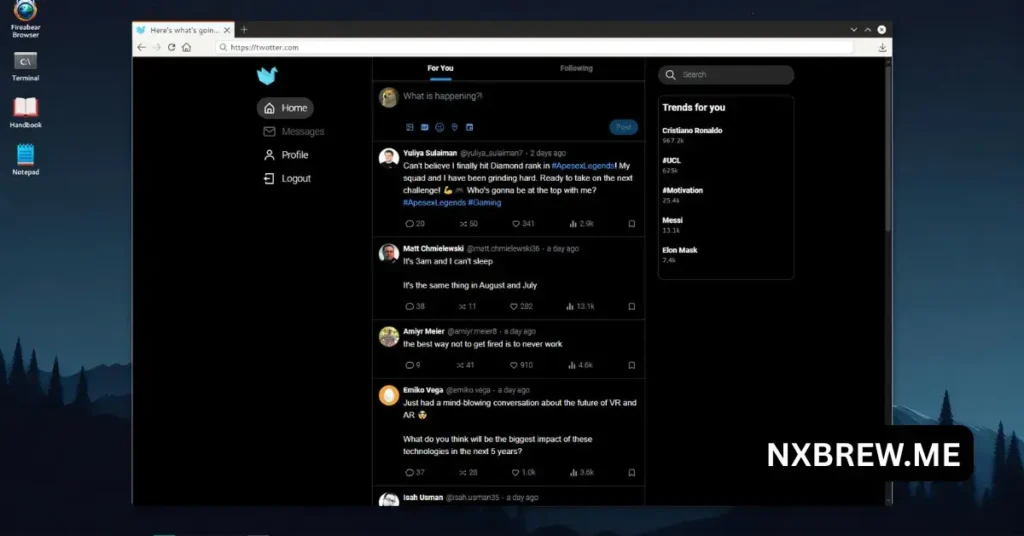Go to Profile in the sidebar
1024x536 pixels.
click(x=294, y=155)
